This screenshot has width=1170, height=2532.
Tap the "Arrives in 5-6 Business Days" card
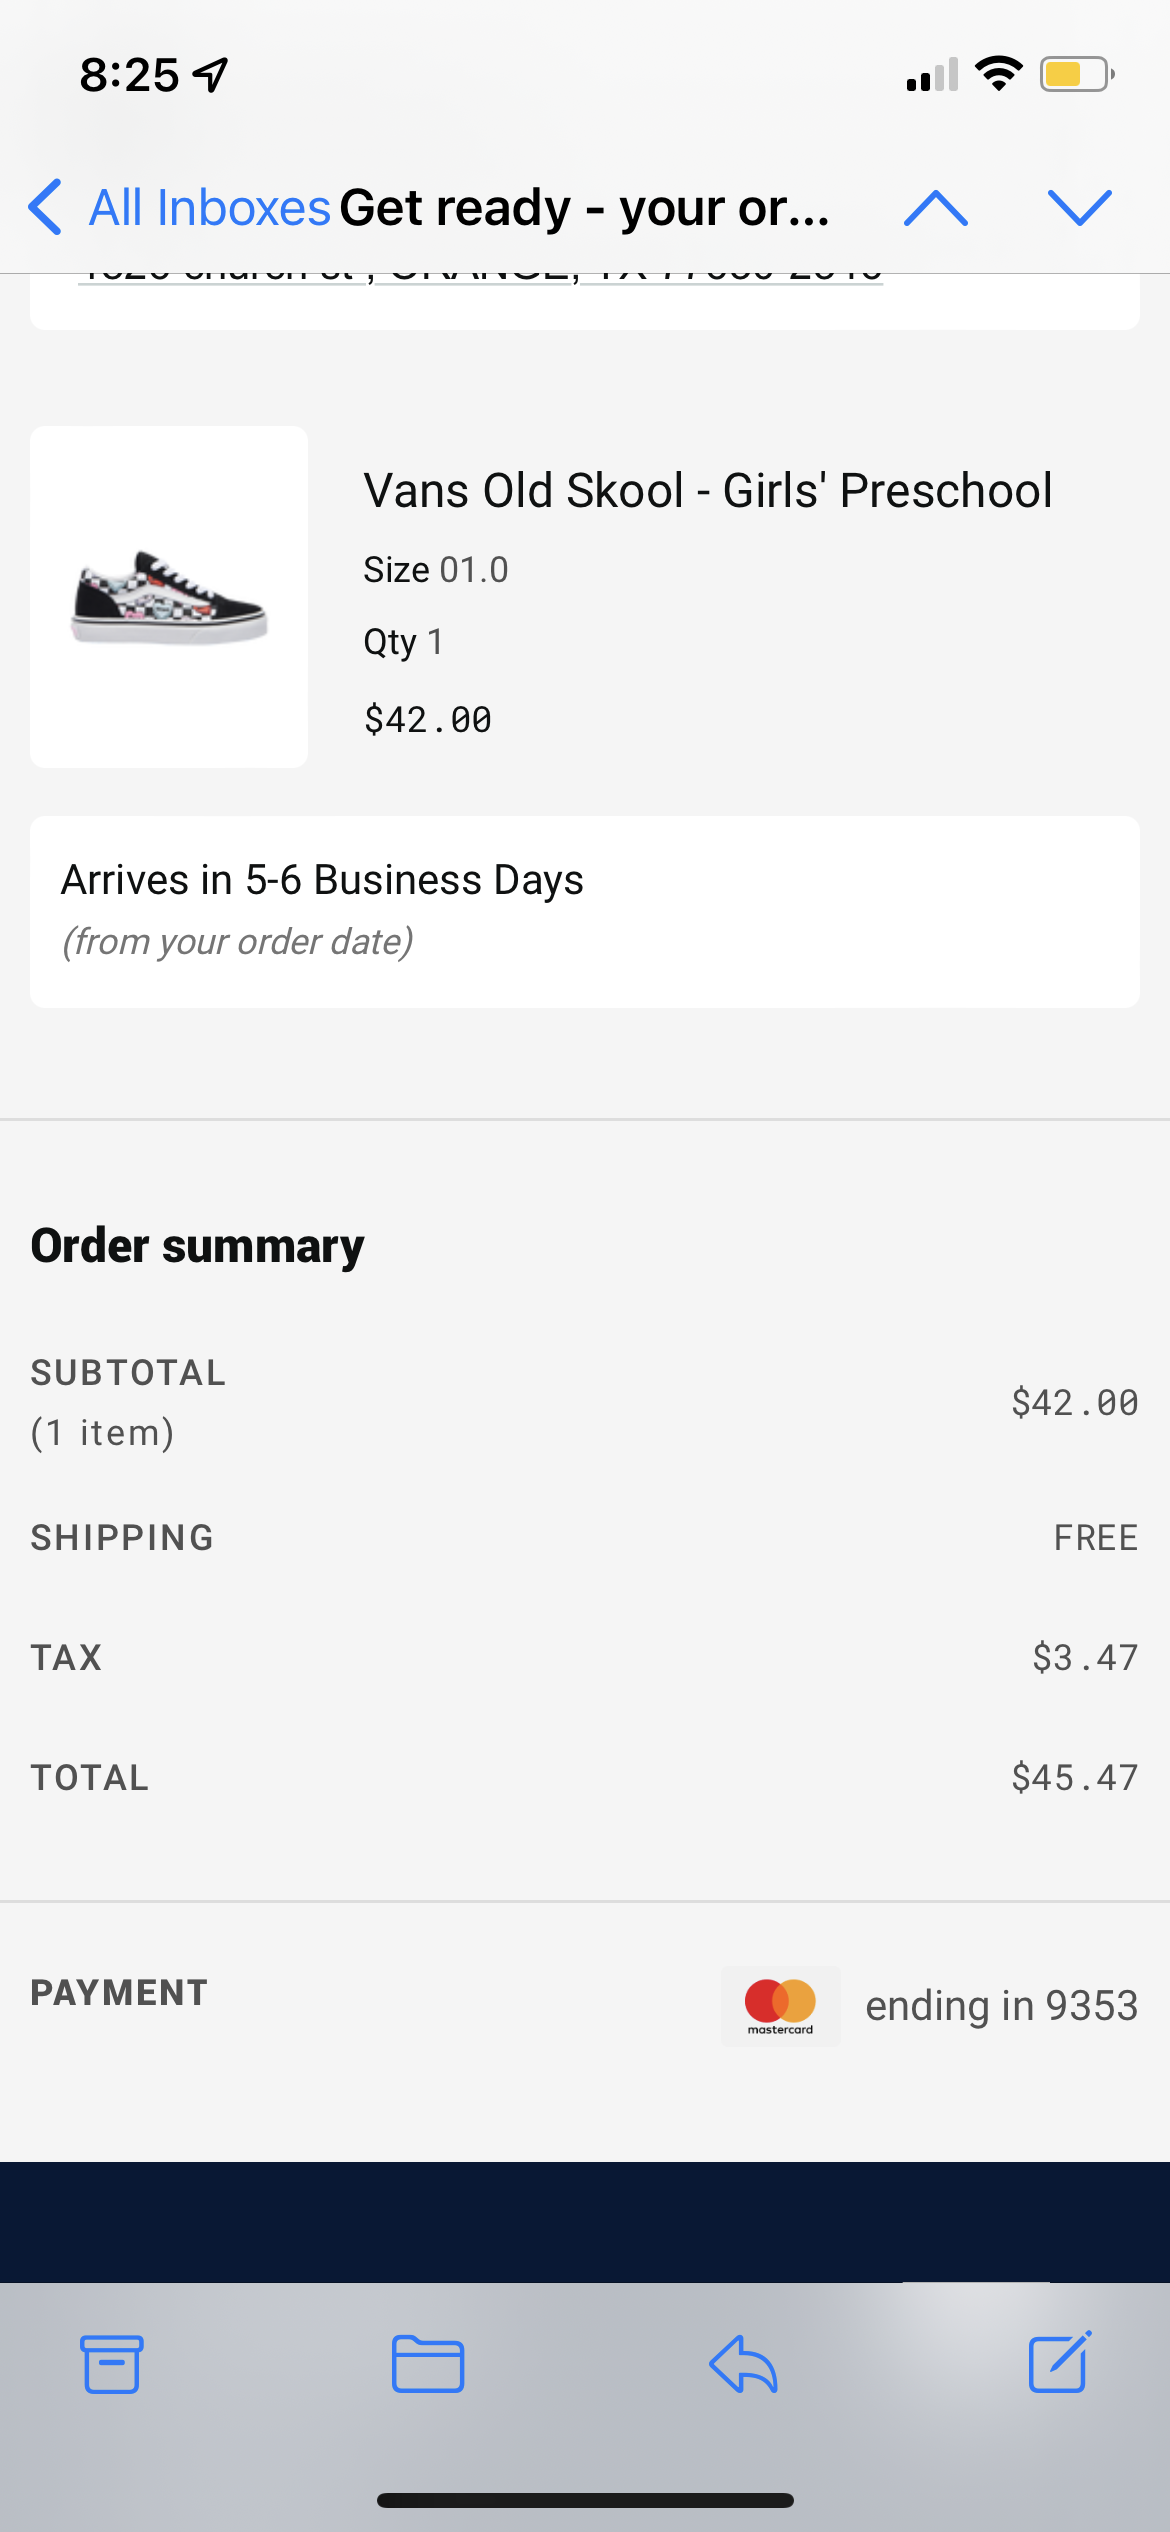585,911
